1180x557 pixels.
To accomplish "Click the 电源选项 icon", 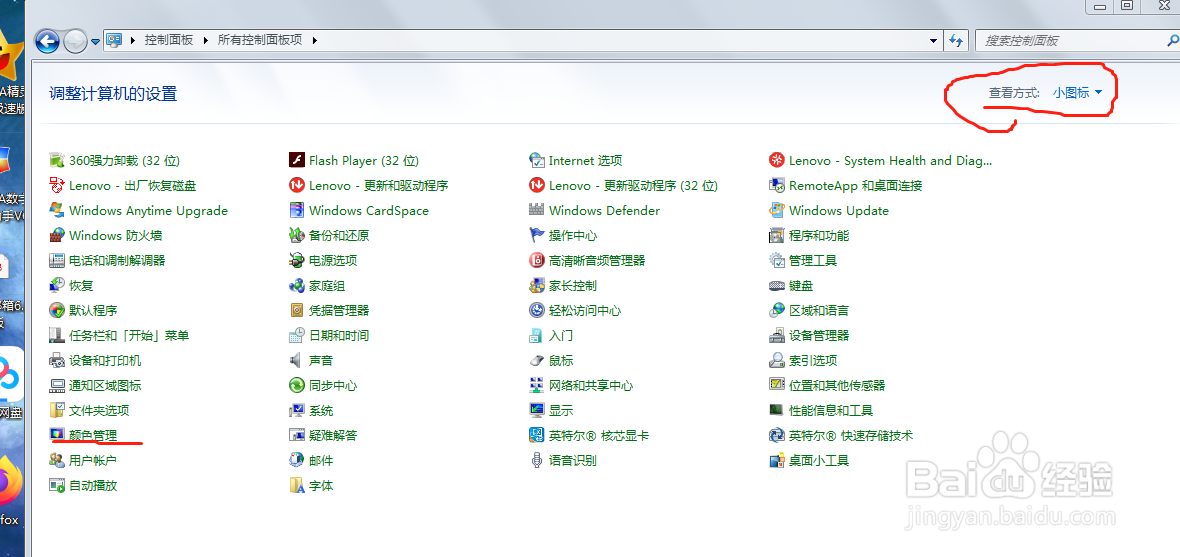I will pyautogui.click(x=297, y=260).
